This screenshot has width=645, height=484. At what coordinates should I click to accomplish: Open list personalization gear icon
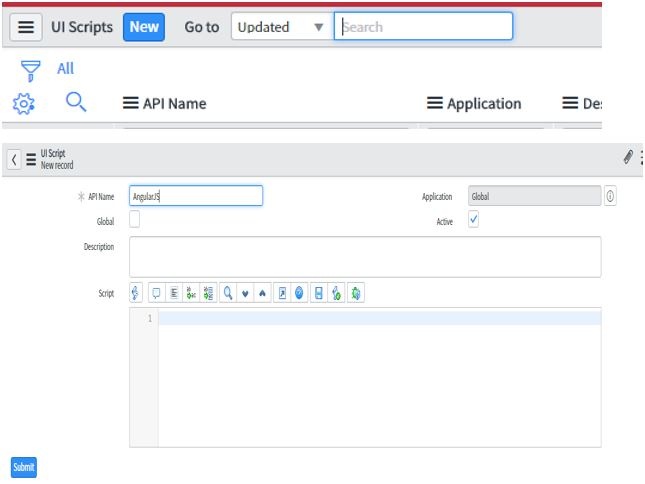[24, 103]
